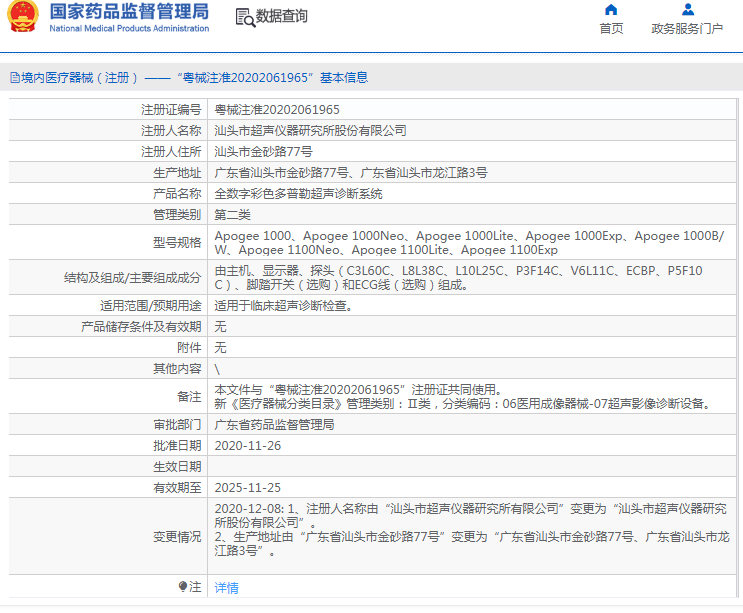
Task: Select expiry date 2025-11-25
Action: tap(248, 487)
